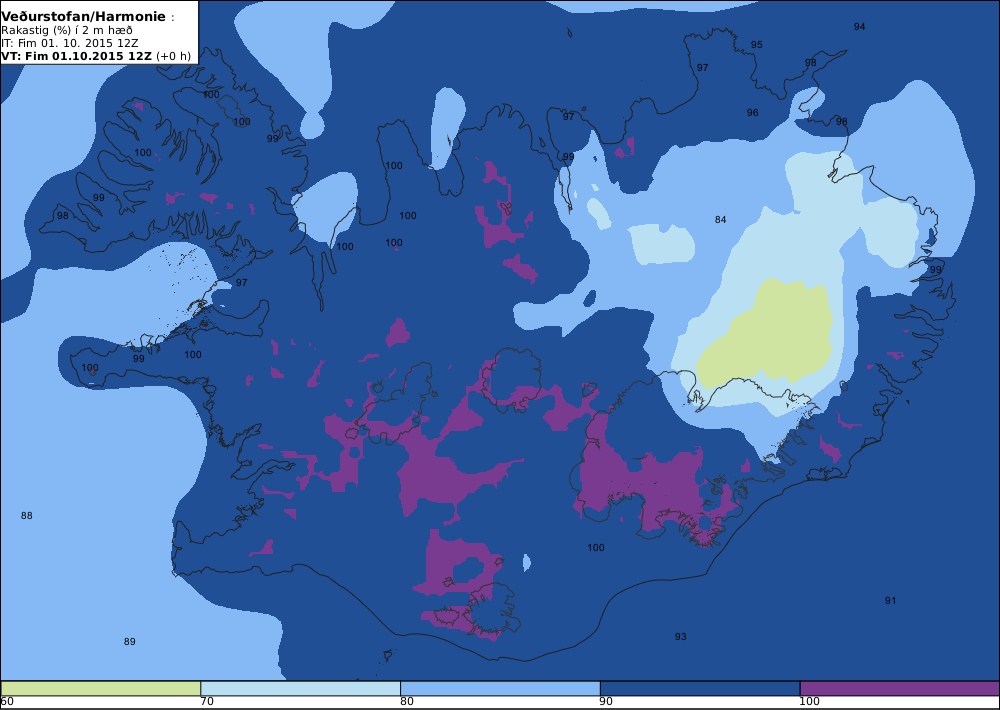Click the humidity value '93' on the map
This screenshot has width=1000, height=710.
[680, 637]
